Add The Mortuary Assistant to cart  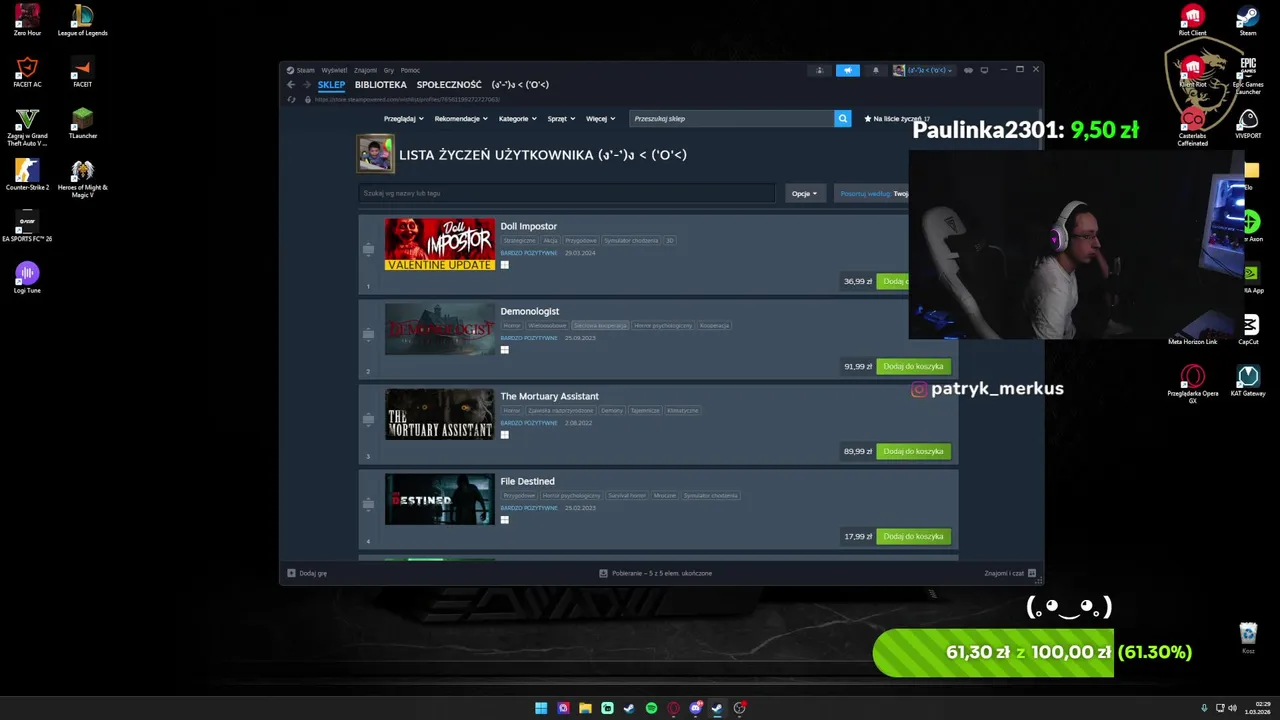[x=913, y=451]
